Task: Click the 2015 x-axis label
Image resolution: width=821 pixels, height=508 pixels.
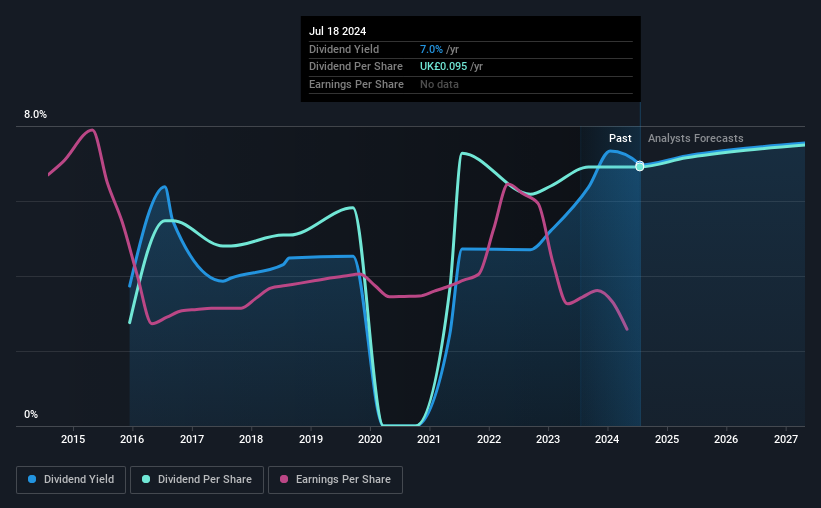Action: 73,439
